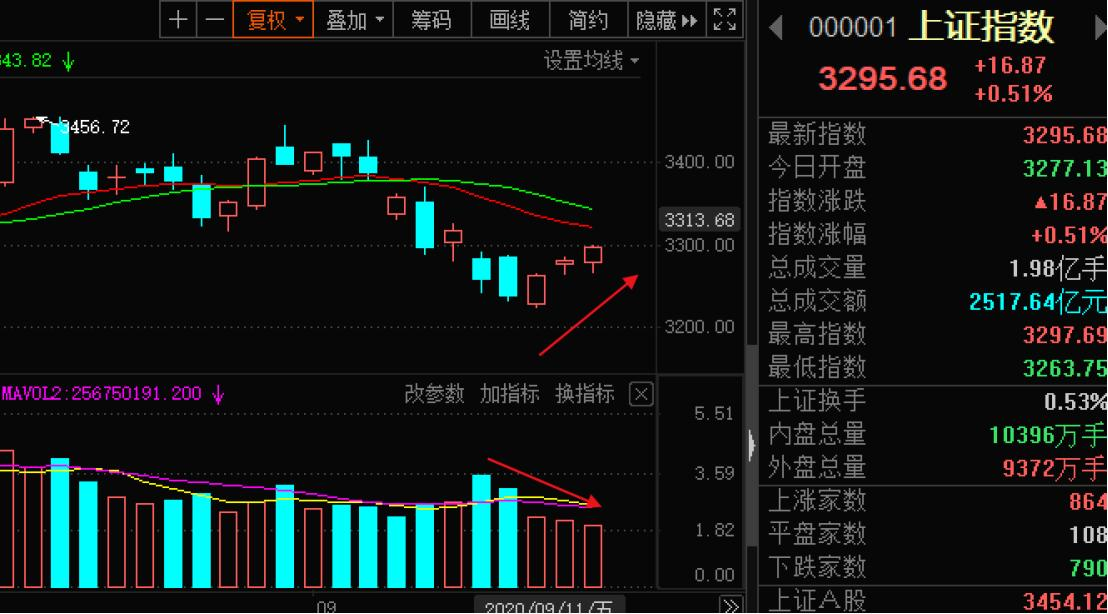Open the 设置均线 moving average settings dropdown
Viewport: 1108px width, 614px height.
coord(590,59)
